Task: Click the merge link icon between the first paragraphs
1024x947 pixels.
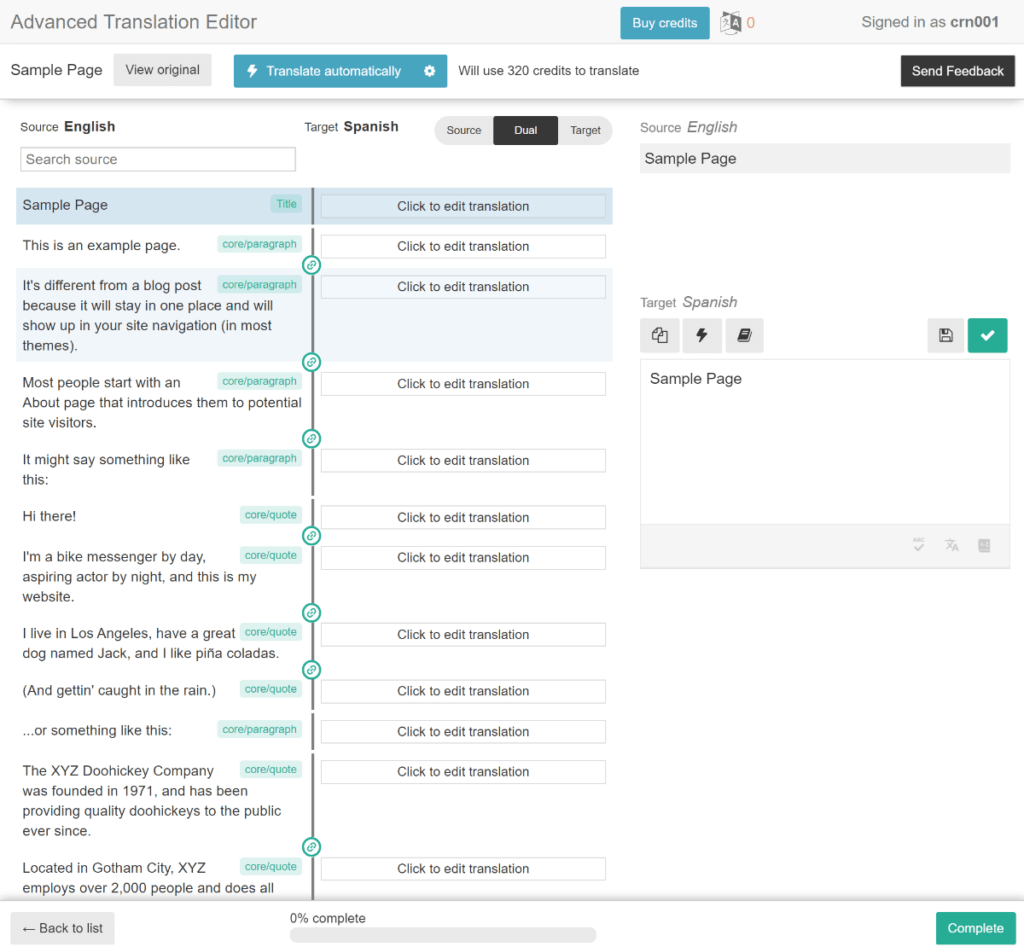Action: (x=311, y=265)
